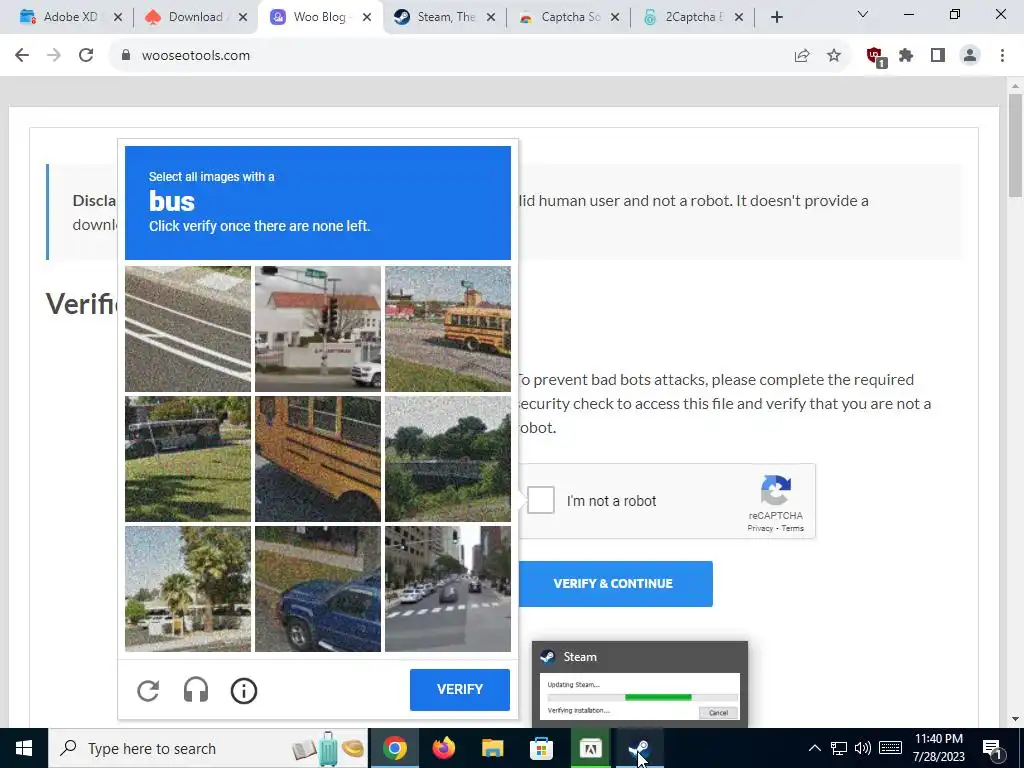Click the taskbar search box
Viewport: 1024px width, 768px height.
click(x=208, y=748)
